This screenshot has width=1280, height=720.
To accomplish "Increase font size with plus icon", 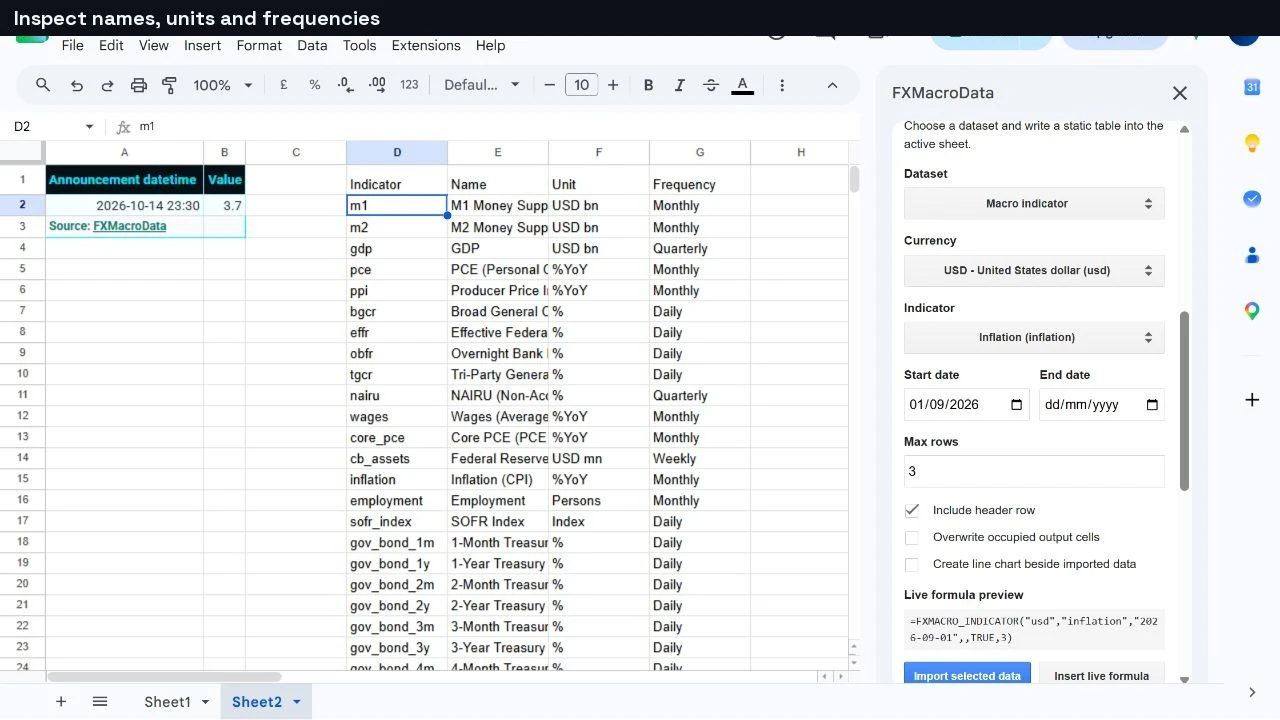I will coord(613,85).
